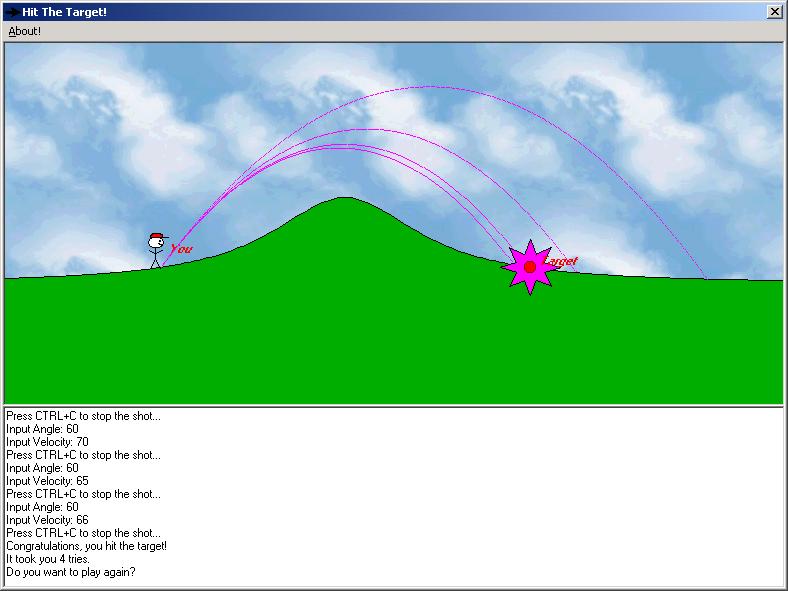The image size is (788, 591).
Task: Click the stick figure player's head
Action: [x=155, y=243]
